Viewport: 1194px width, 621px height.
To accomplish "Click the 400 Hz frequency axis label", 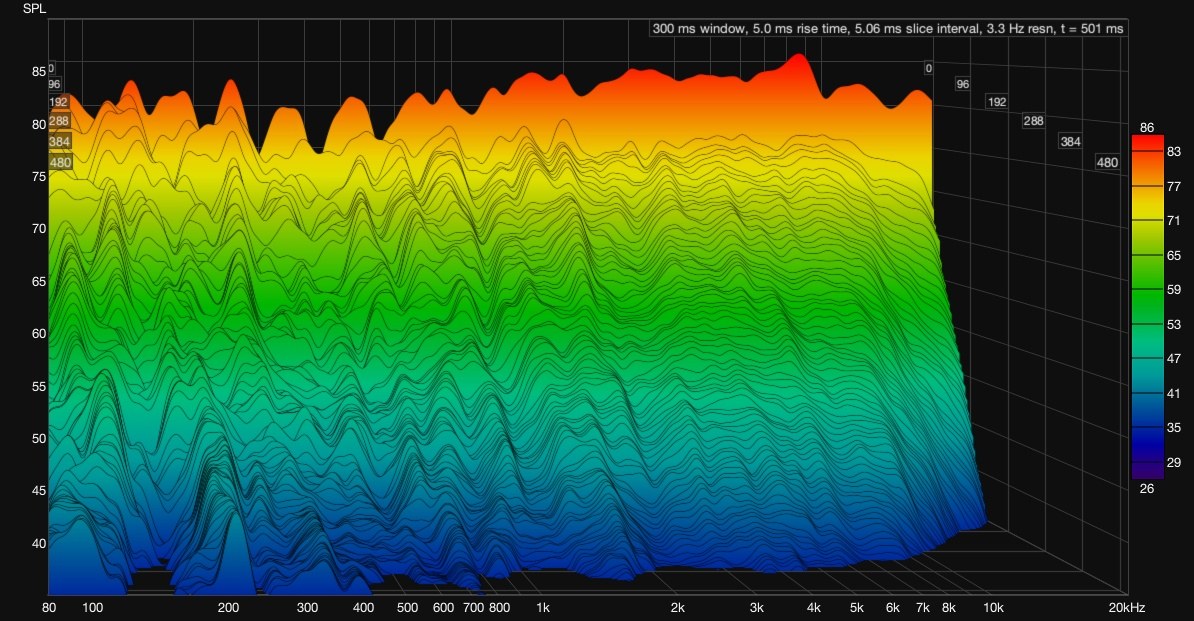I will point(363,607).
